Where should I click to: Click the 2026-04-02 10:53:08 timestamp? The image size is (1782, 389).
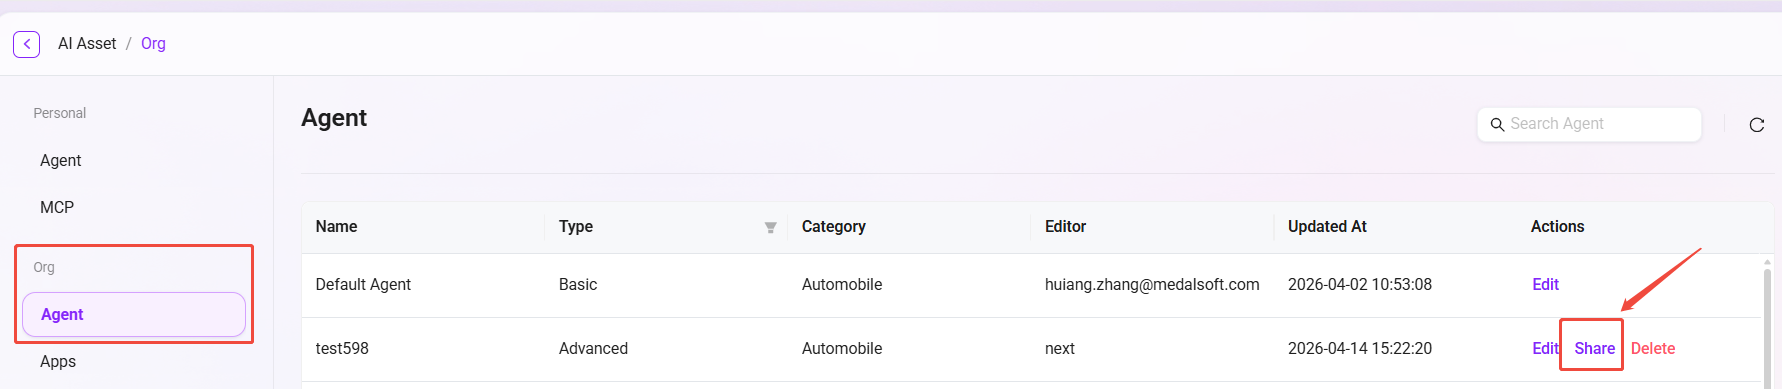point(1360,284)
